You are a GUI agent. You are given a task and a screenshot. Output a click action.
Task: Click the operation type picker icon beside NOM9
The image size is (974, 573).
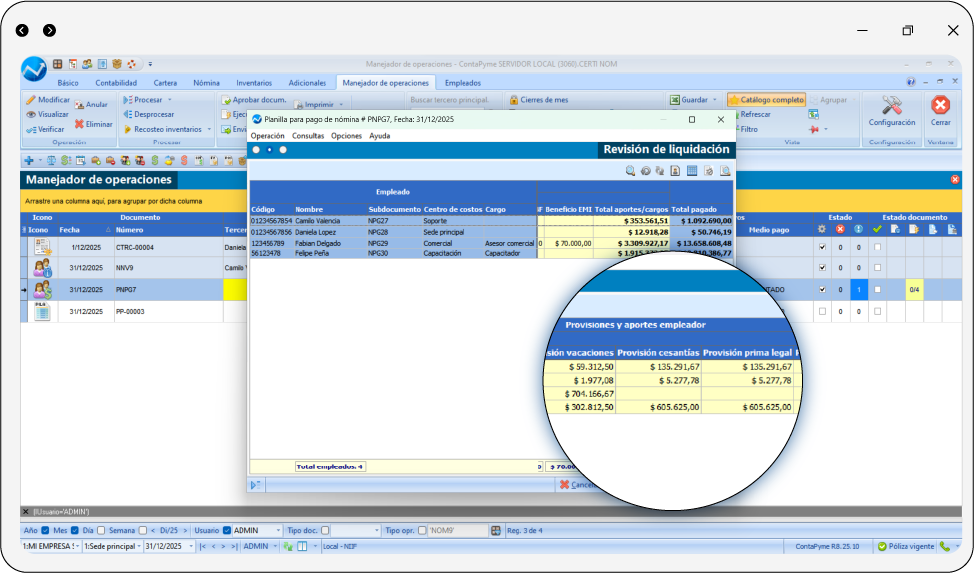pos(496,531)
